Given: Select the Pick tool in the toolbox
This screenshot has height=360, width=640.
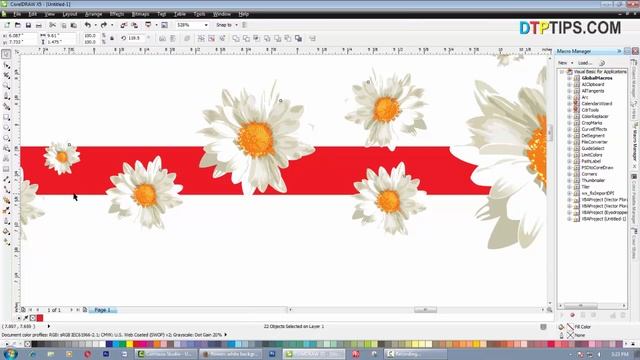Looking at the screenshot, I should point(6,54).
